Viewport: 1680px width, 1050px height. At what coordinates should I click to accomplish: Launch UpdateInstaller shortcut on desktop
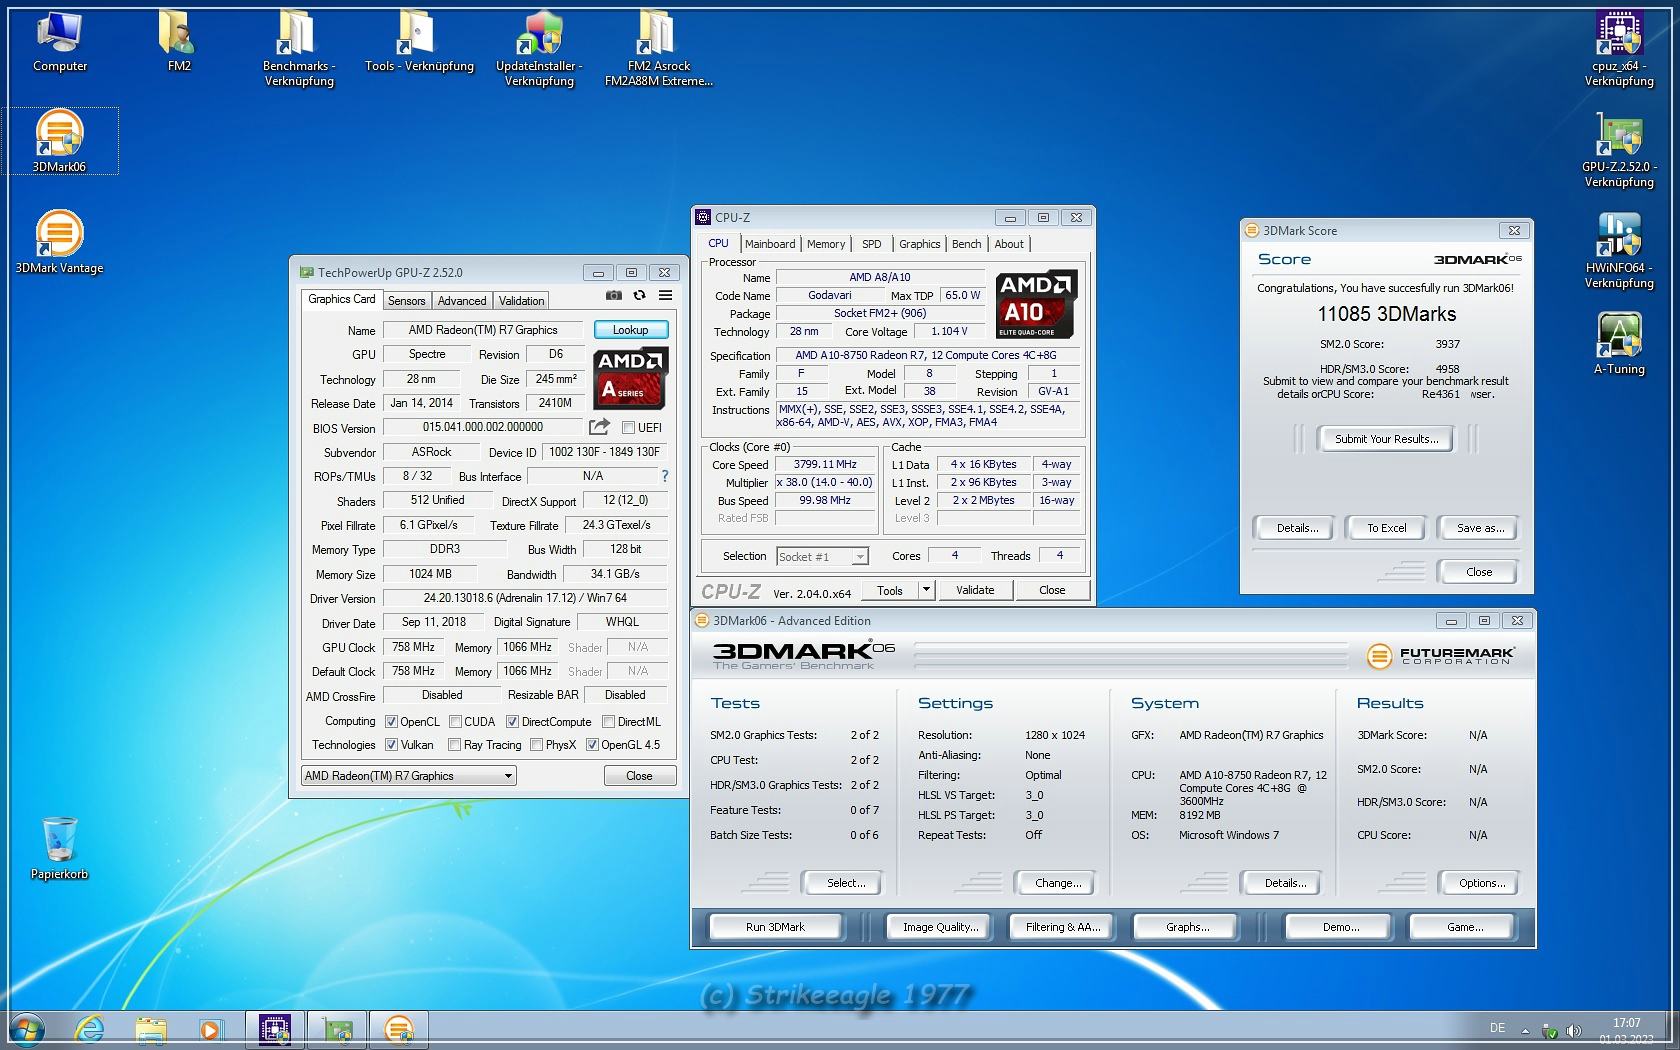539,48
